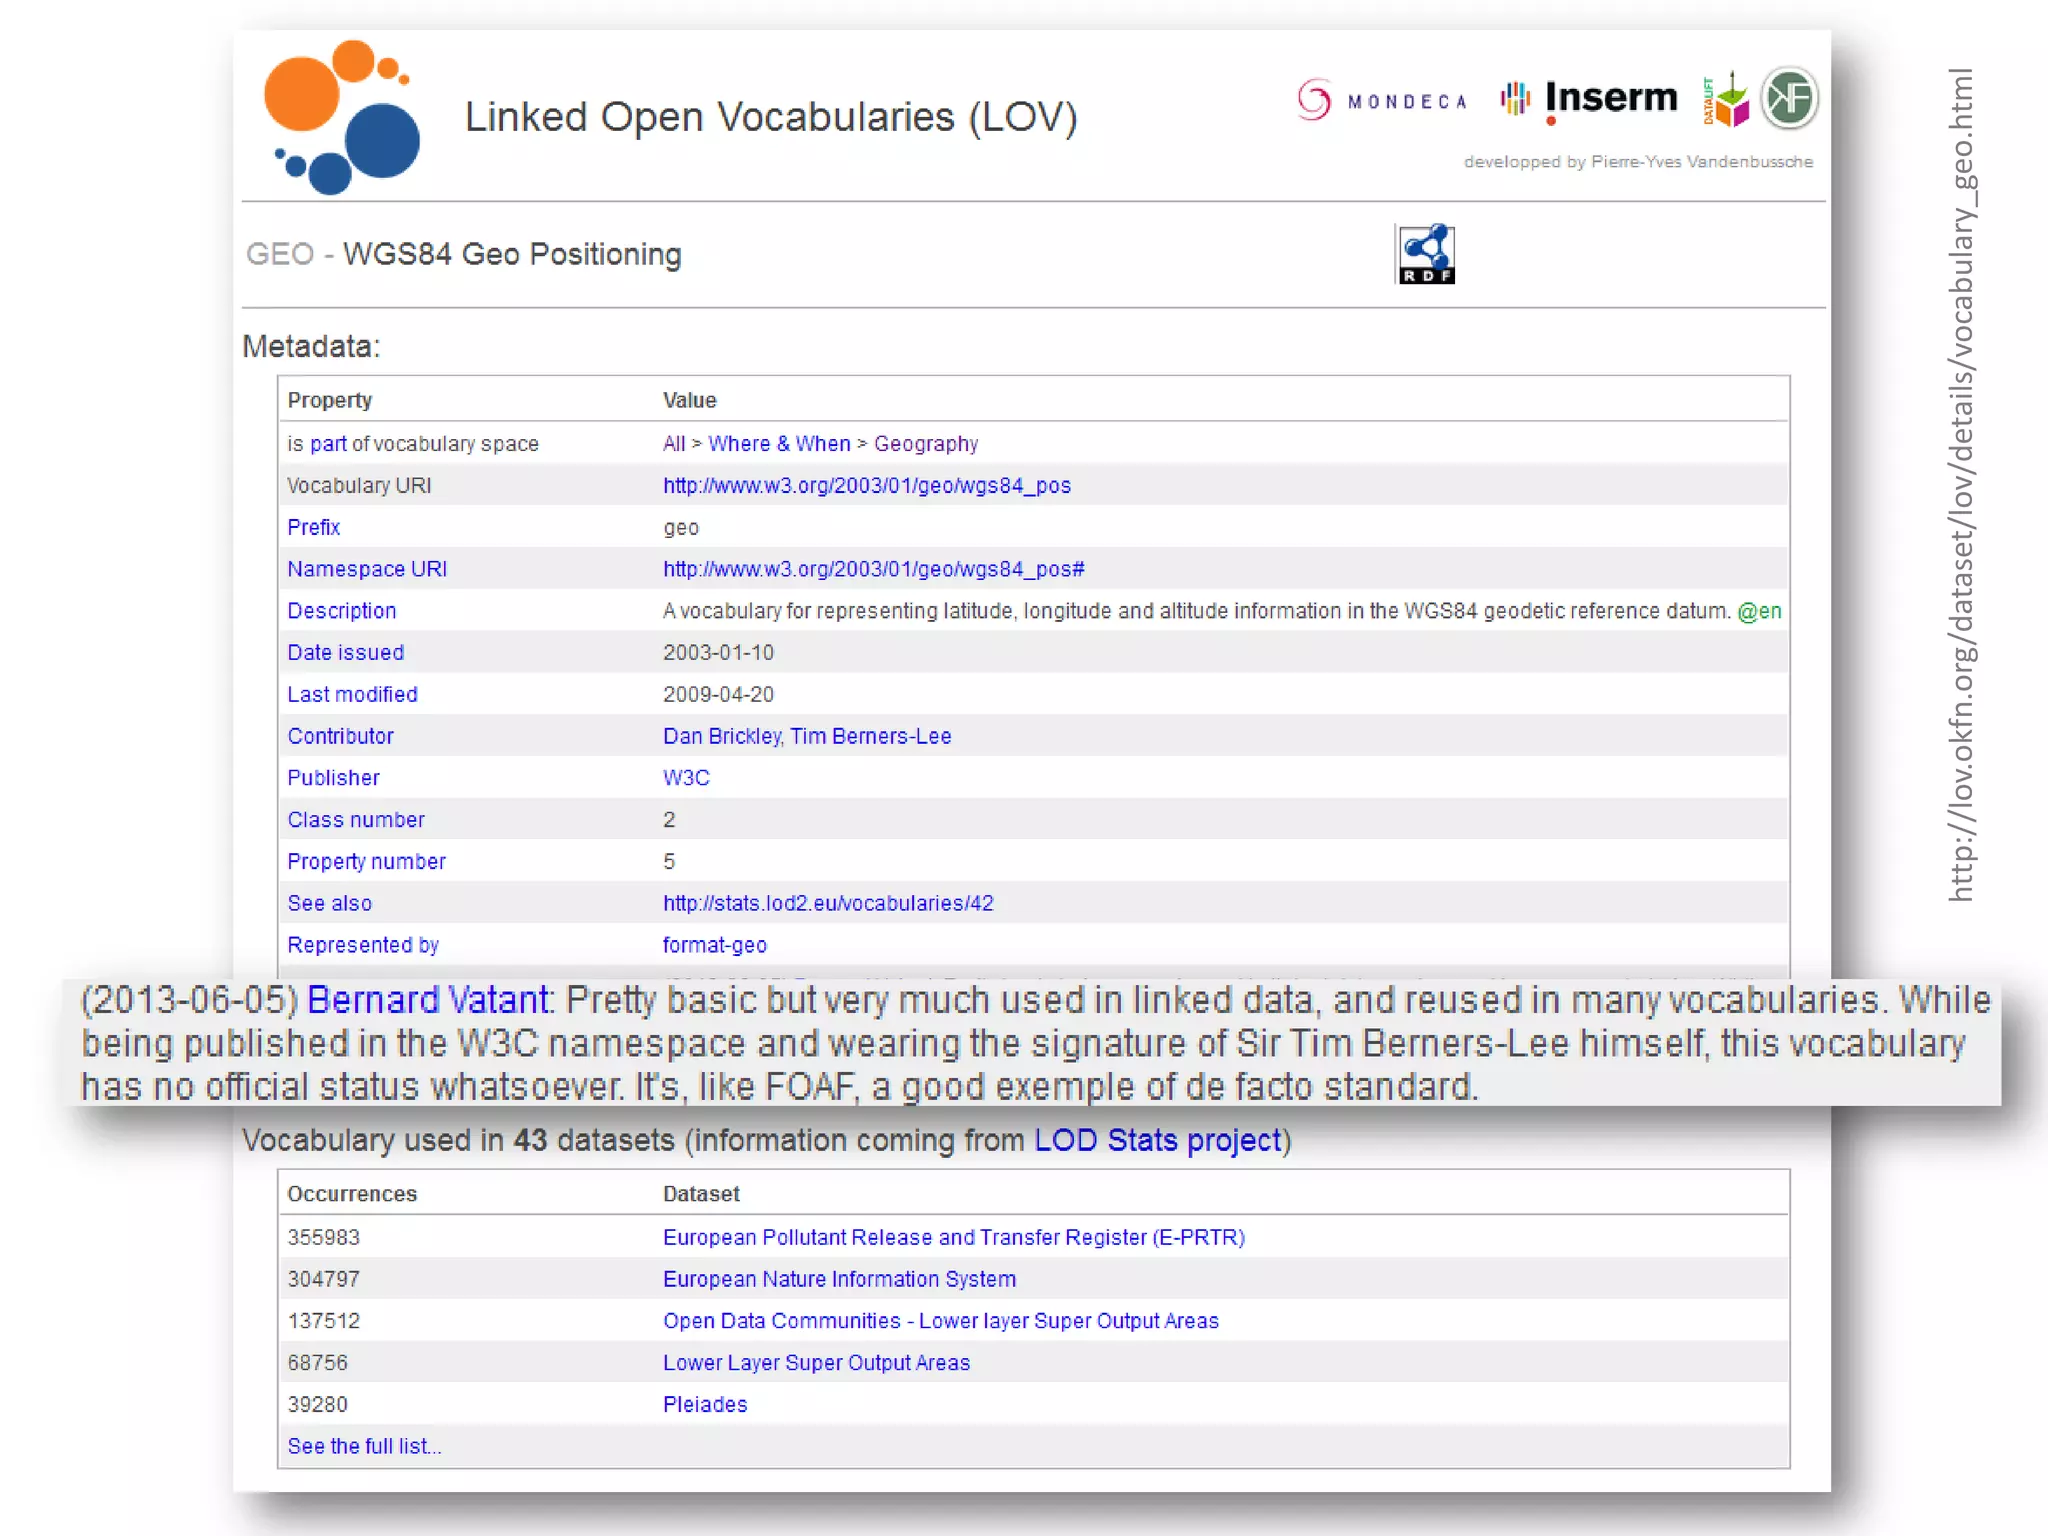Open contributor 'Tim Berners-Lee' link
The height and width of the screenshot is (1536, 2048).
[x=871, y=737]
